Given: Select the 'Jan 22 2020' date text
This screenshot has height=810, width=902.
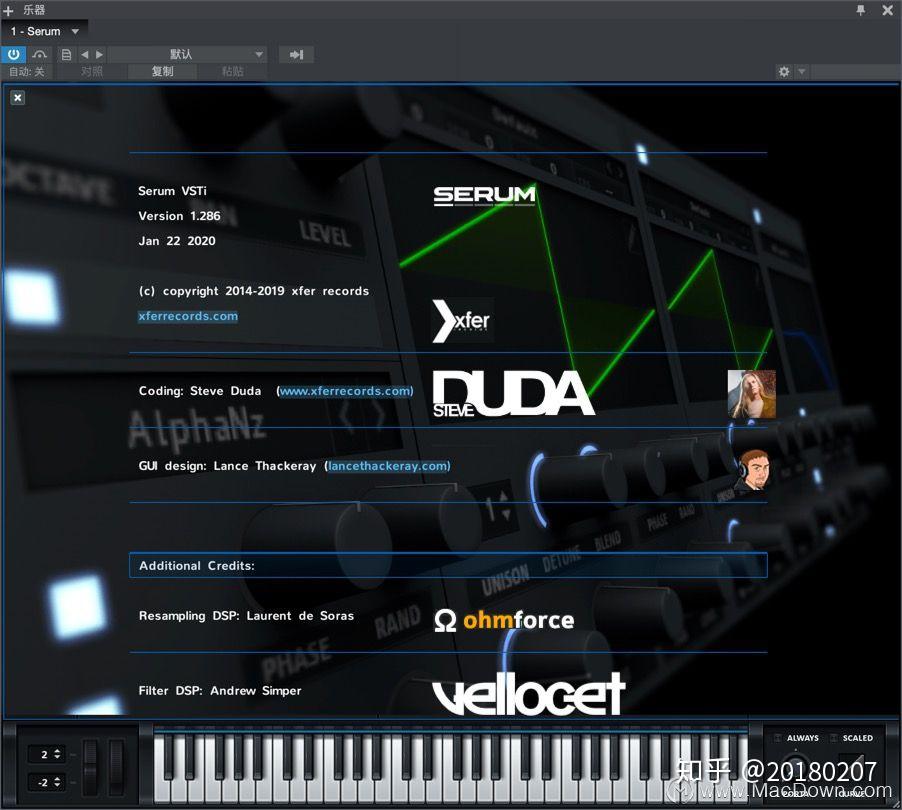Looking at the screenshot, I should pyautogui.click(x=177, y=241).
